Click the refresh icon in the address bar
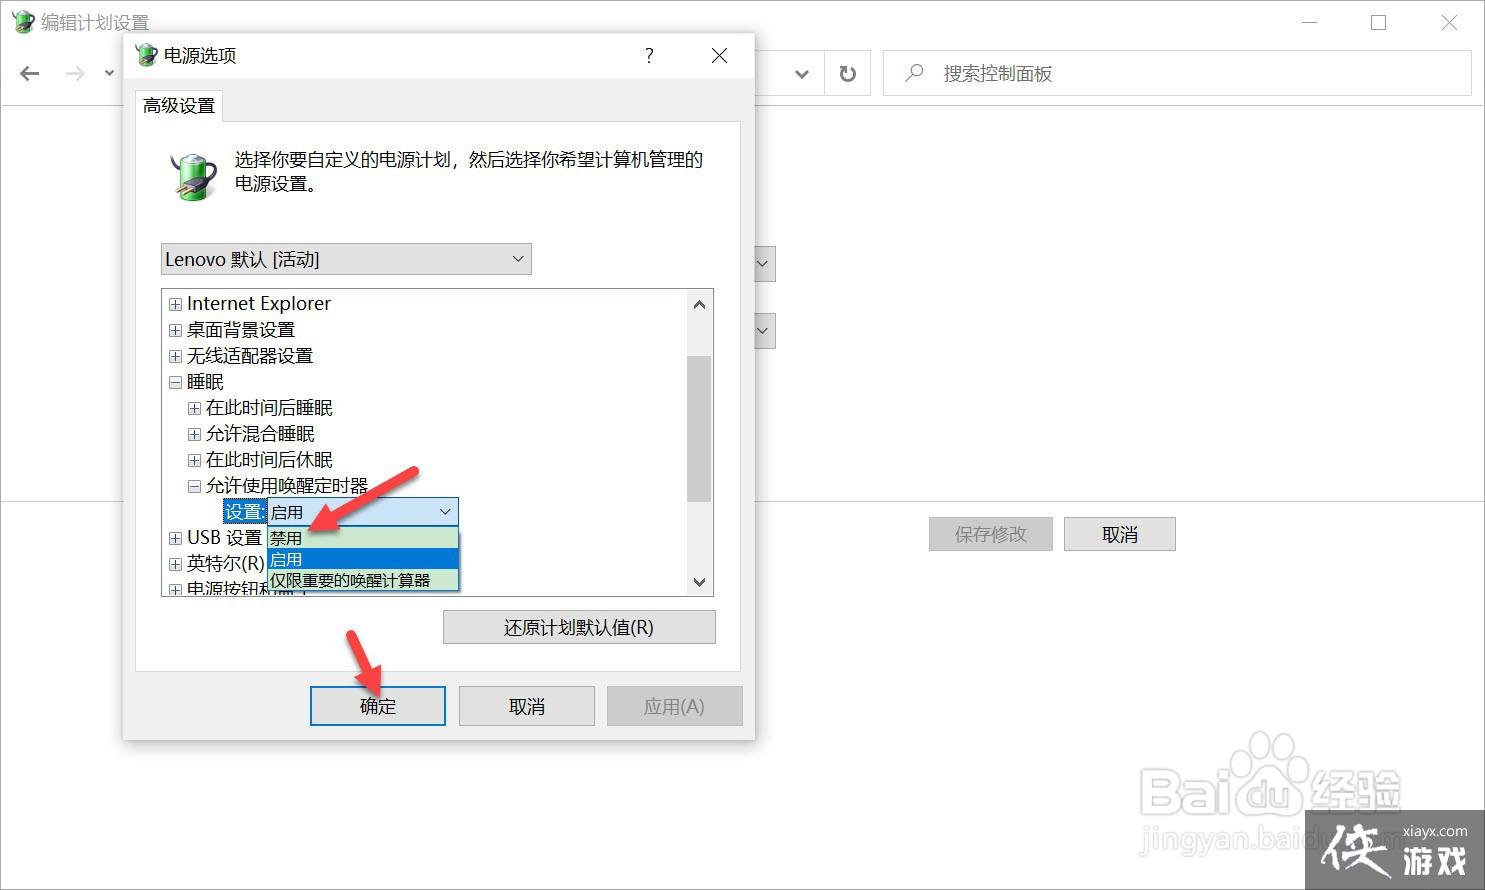Screen dimensions: 1485x890 pyautogui.click(x=847, y=73)
